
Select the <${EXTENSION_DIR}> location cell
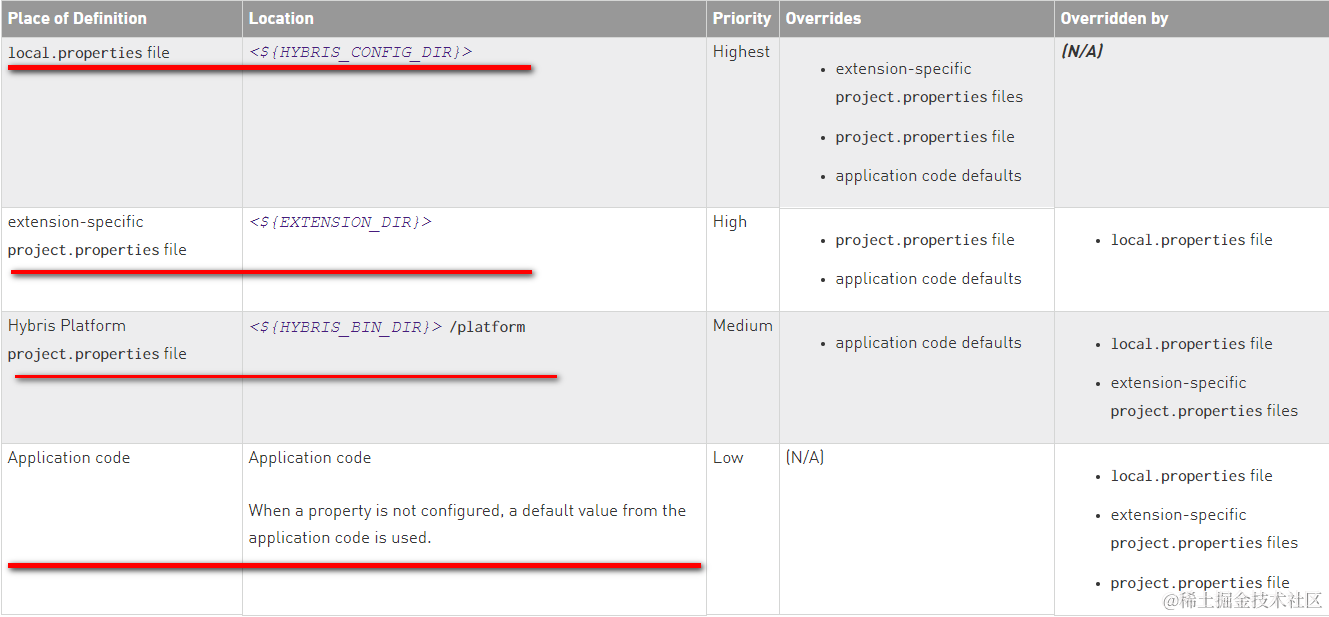[340, 222]
